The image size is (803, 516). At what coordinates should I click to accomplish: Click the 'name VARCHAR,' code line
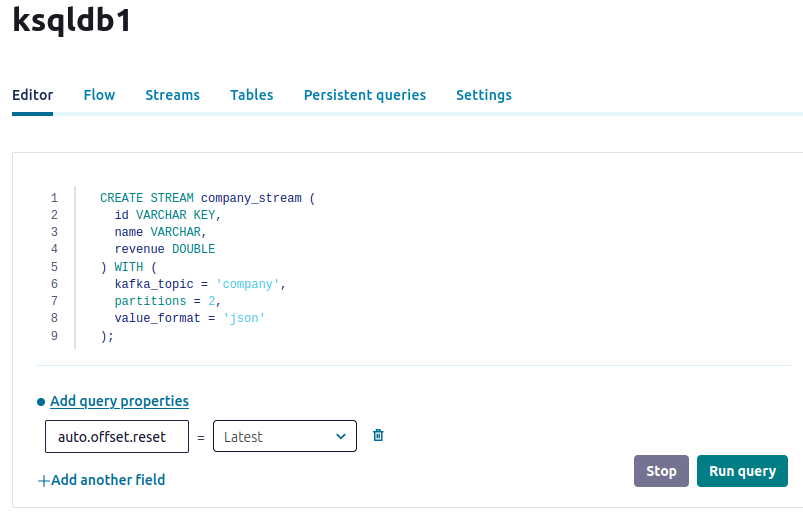click(x=160, y=232)
